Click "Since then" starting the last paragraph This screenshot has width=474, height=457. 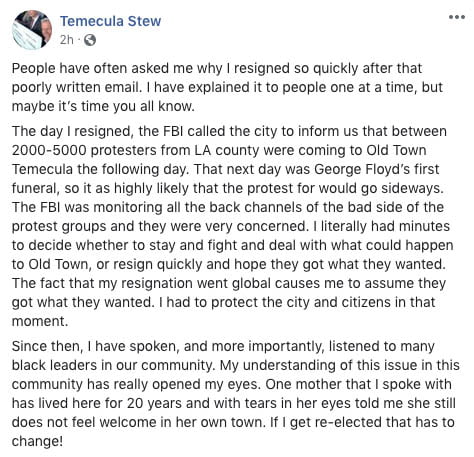(x=47, y=346)
